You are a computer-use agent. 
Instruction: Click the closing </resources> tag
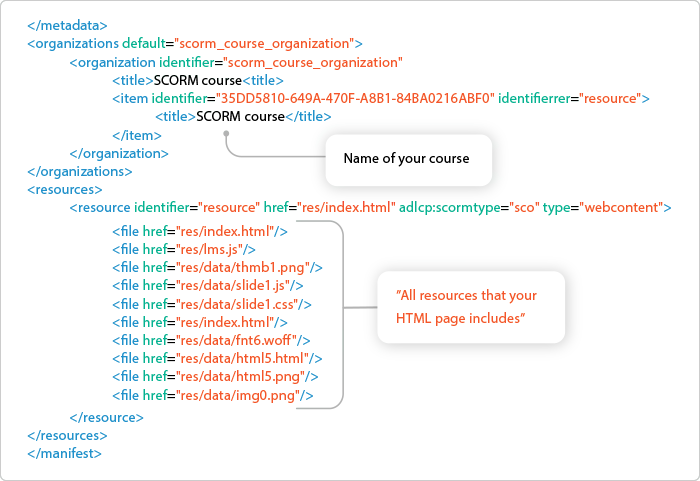67,435
